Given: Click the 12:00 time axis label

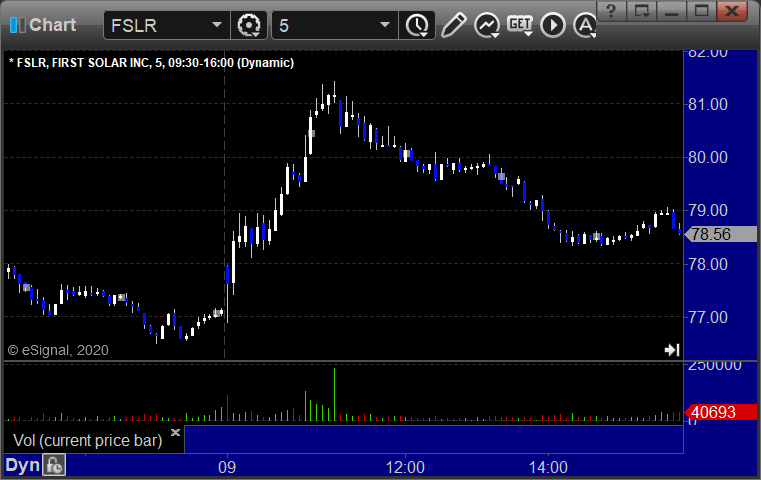Looking at the screenshot, I should click(x=405, y=467).
